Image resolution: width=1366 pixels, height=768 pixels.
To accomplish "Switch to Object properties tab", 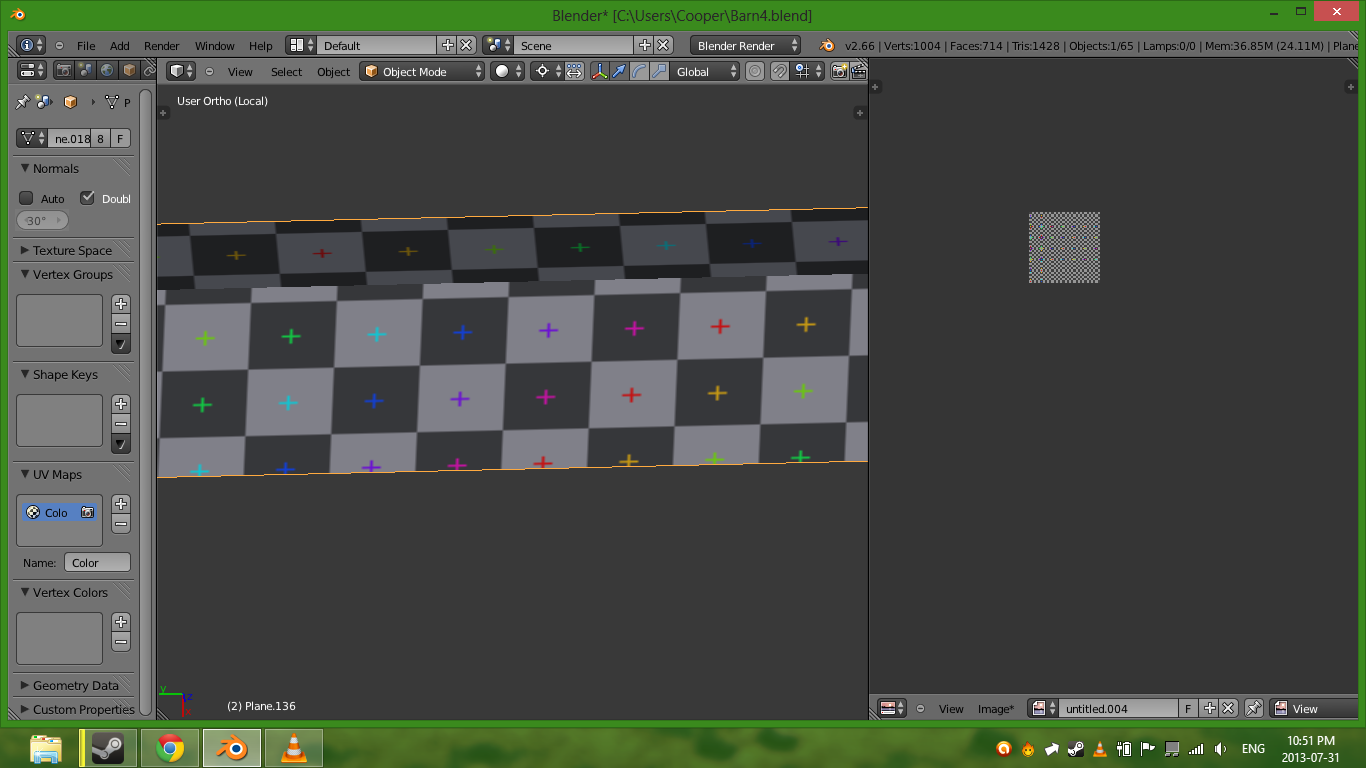I will 129,70.
